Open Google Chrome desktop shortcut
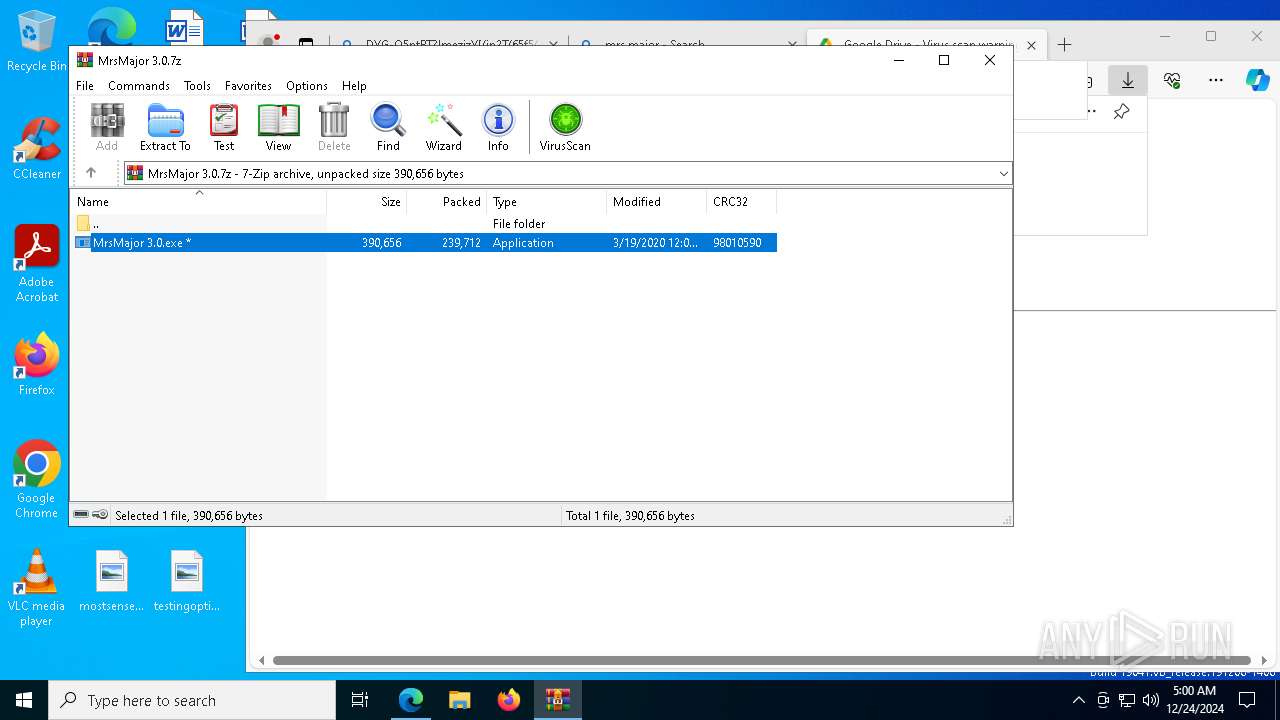Screen dimensions: 1280x720 [37, 479]
